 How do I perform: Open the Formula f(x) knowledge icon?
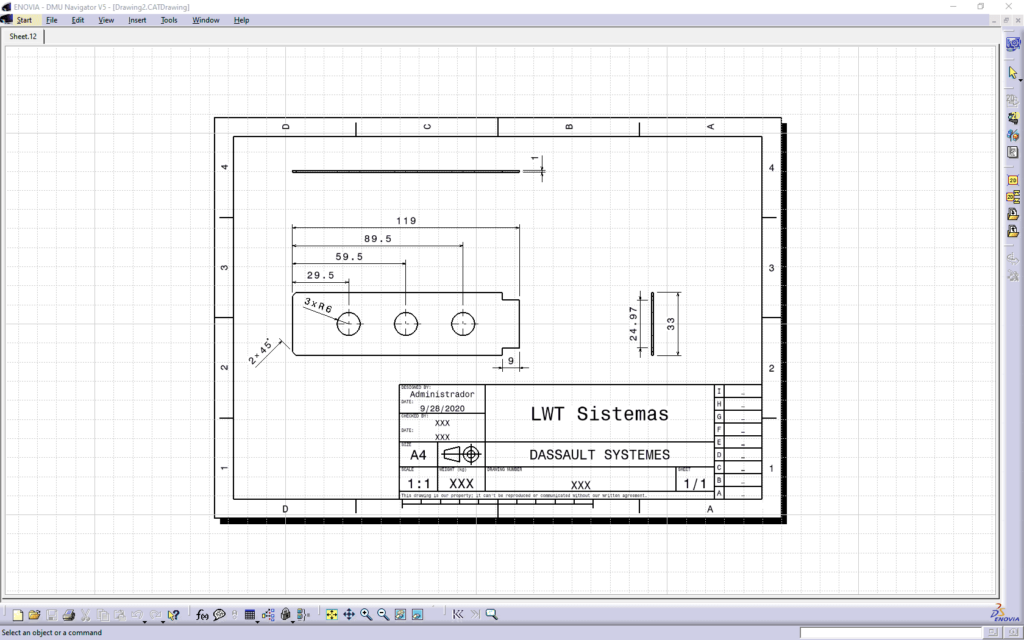pyautogui.click(x=201, y=614)
